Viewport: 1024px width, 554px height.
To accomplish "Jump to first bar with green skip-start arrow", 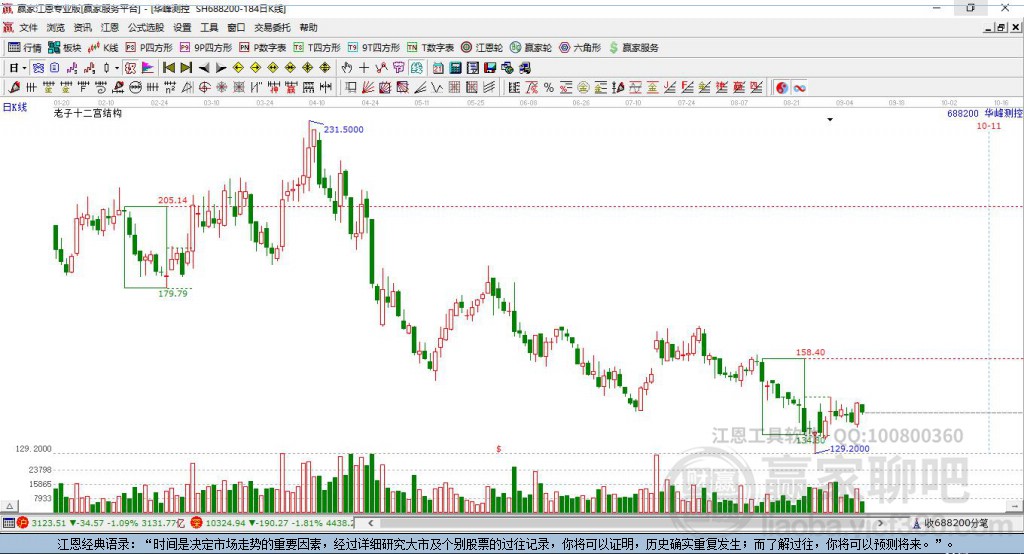I will point(168,68).
